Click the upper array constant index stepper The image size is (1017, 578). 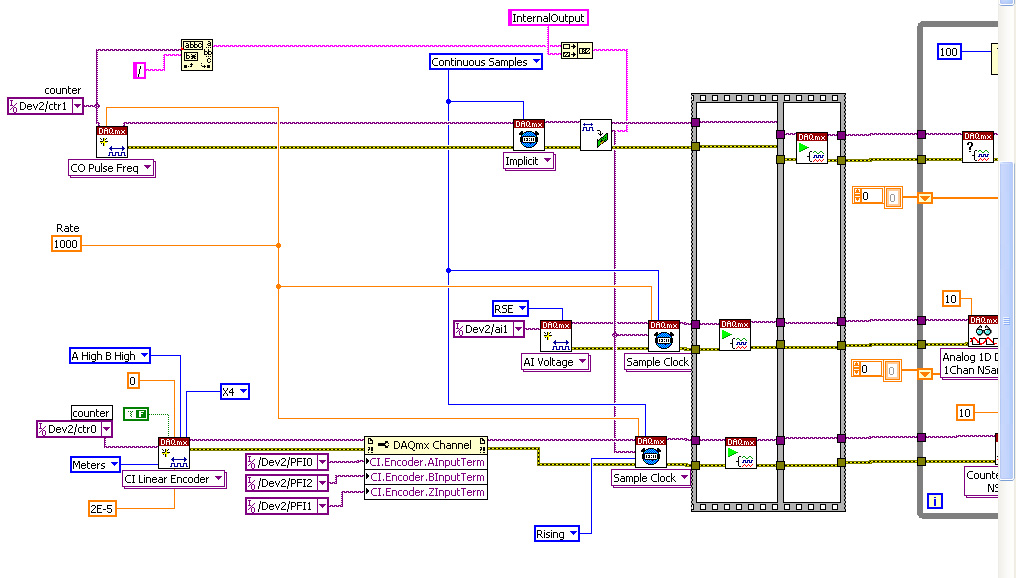(857, 195)
